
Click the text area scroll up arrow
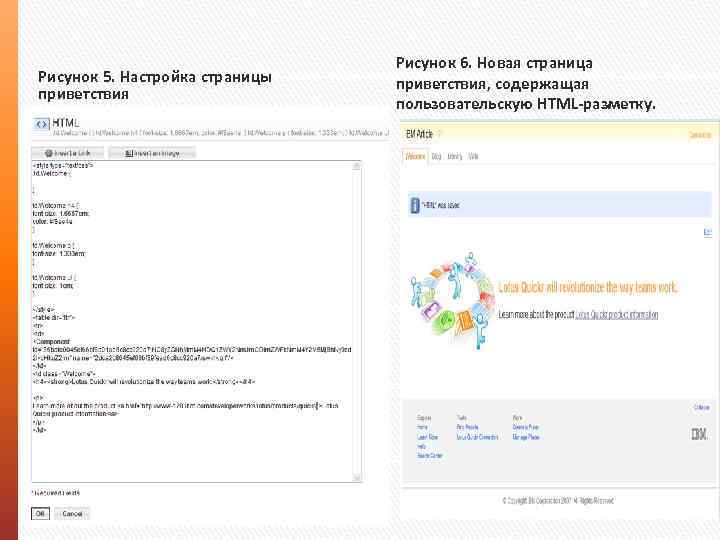pos(357,166)
